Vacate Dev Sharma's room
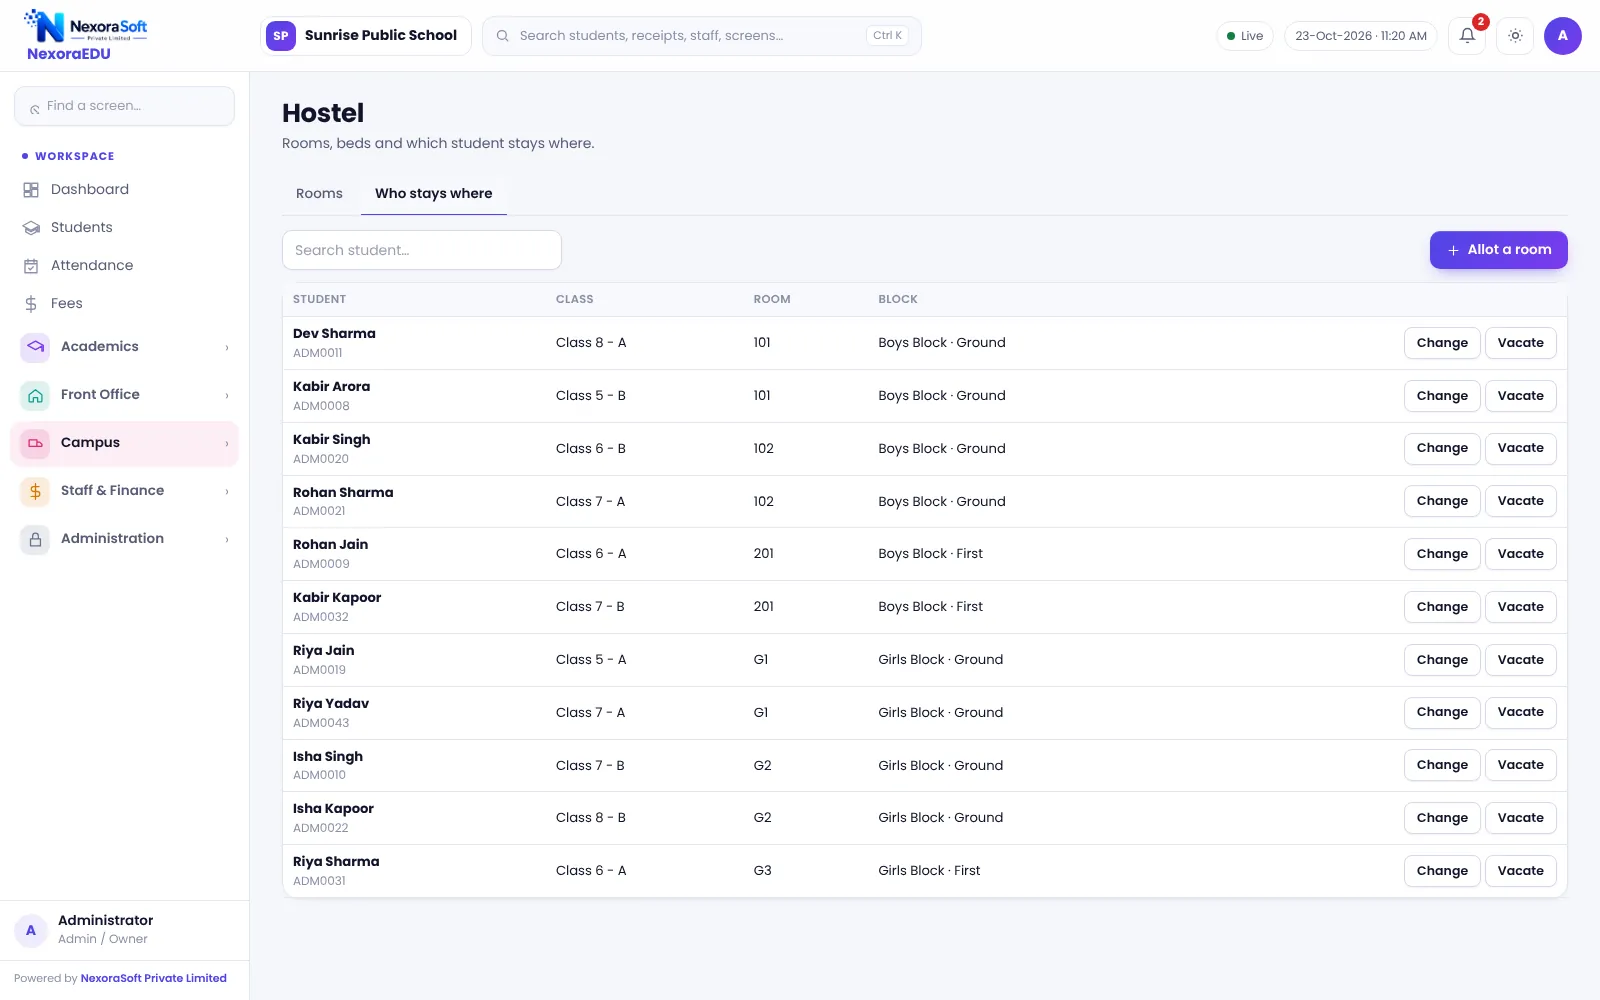The image size is (1600, 1000). (1520, 343)
